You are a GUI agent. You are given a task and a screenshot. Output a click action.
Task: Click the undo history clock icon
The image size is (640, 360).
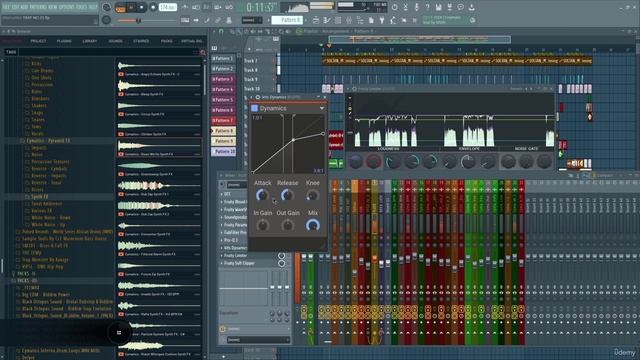pyautogui.click(x=394, y=7)
